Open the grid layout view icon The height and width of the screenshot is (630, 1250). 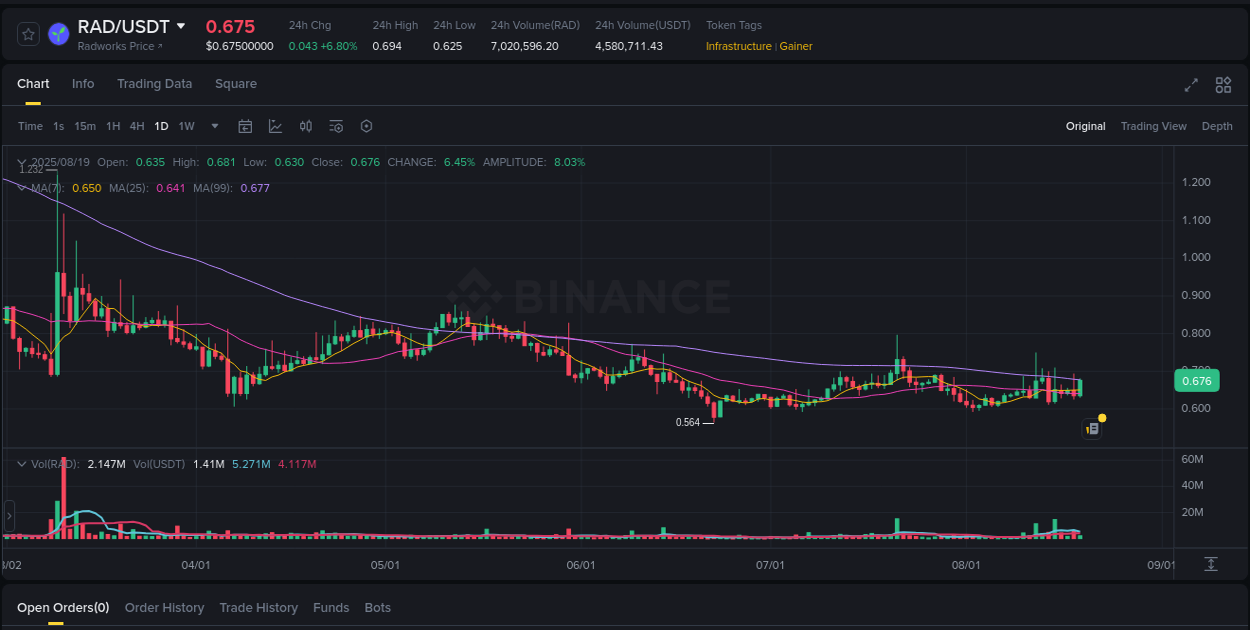click(1223, 86)
